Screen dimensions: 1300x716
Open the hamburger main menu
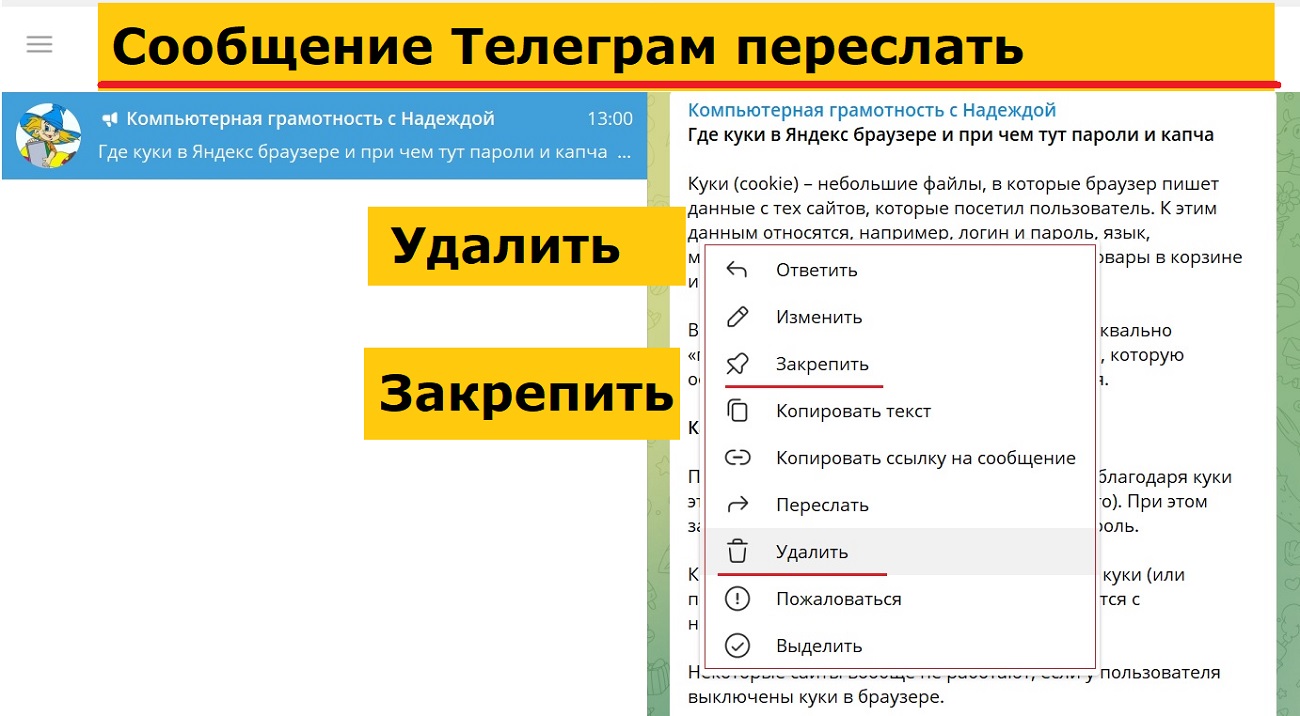pos(39,45)
